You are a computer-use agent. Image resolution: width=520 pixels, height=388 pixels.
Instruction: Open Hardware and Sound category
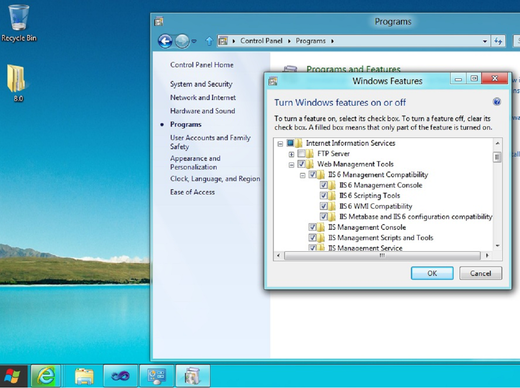click(x=202, y=111)
